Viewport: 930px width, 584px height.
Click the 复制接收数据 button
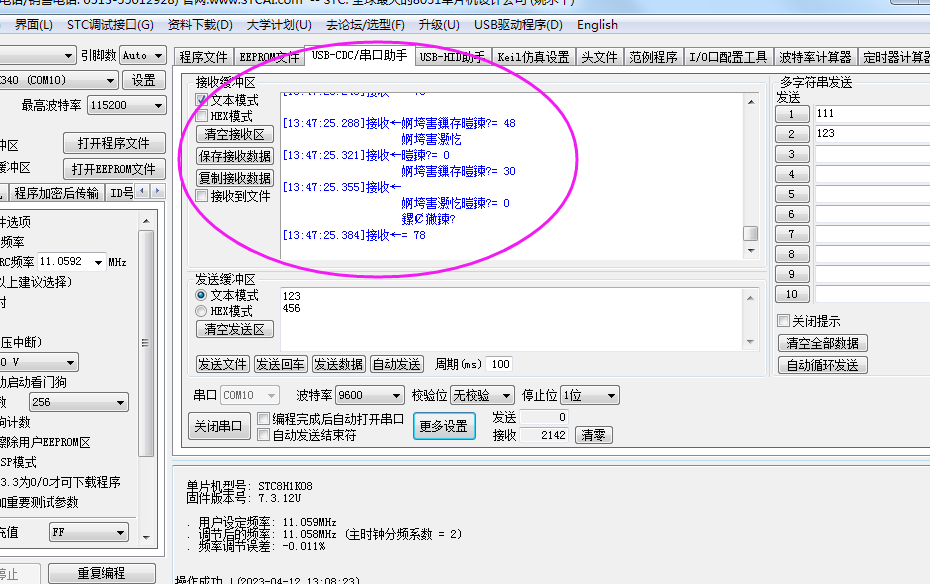[x=235, y=178]
